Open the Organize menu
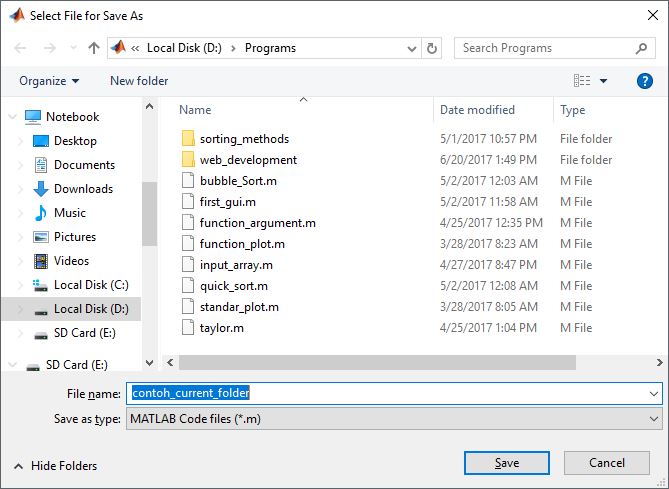The width and height of the screenshot is (669, 489). pos(49,81)
